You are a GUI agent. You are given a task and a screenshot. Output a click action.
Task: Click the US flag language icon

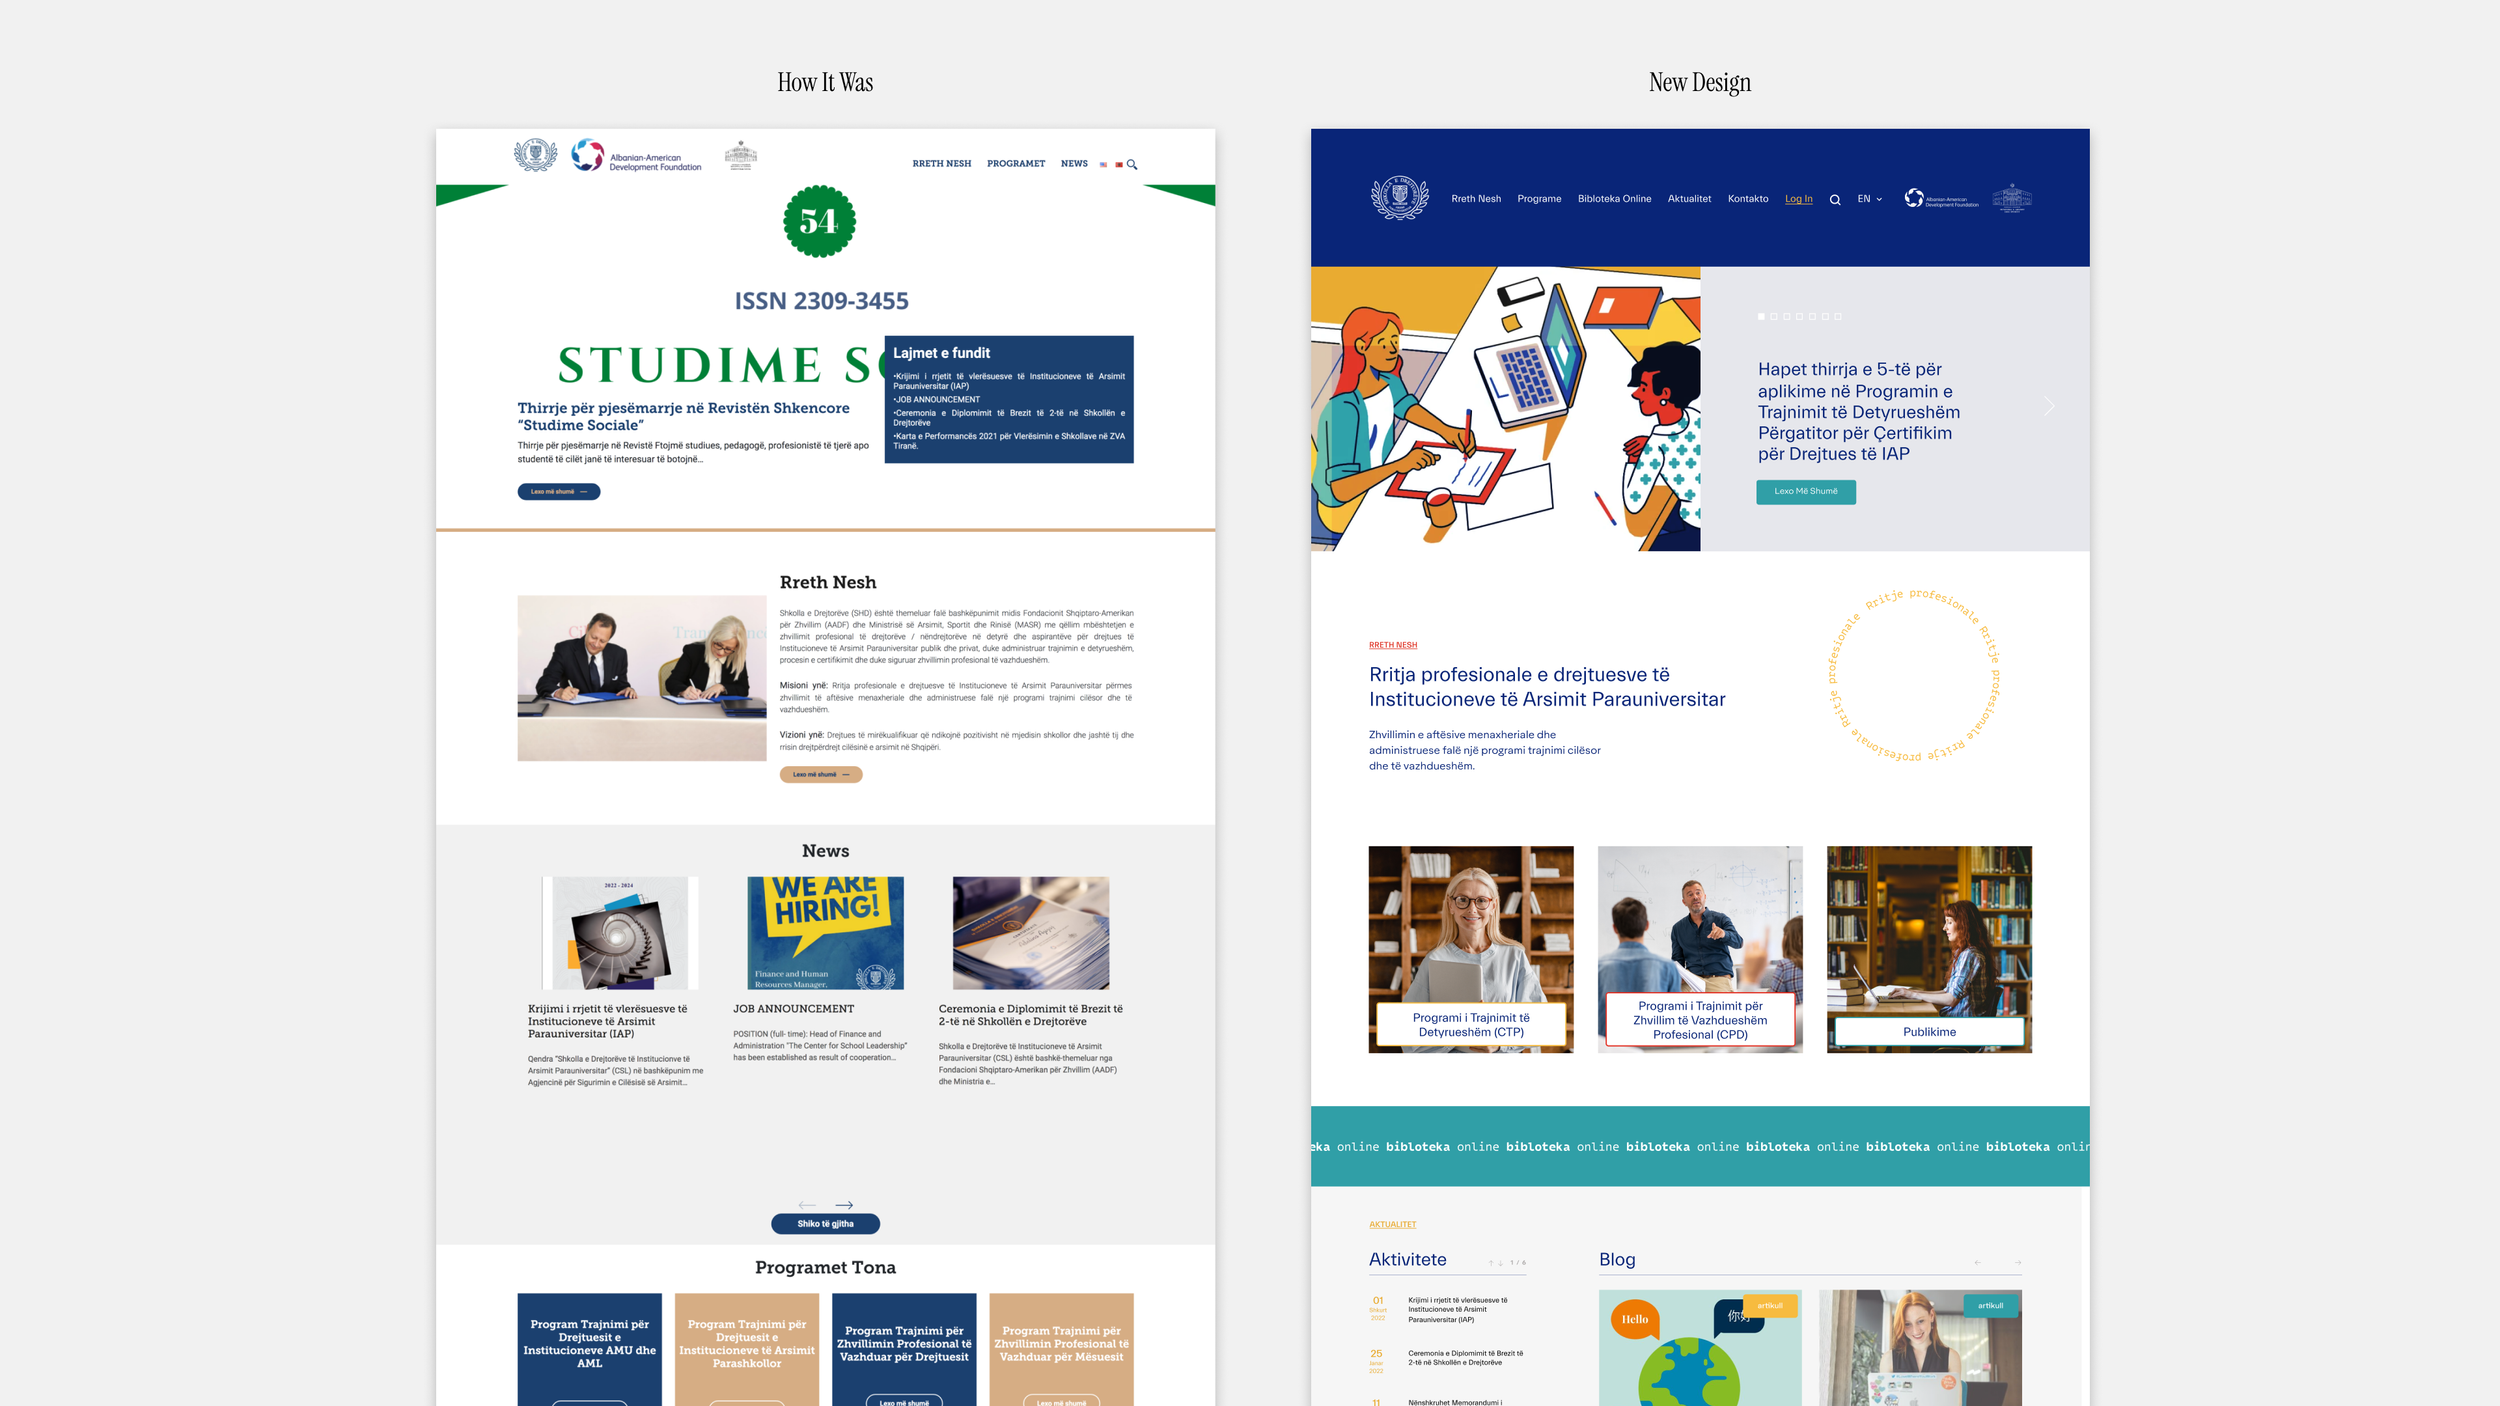click(x=1104, y=165)
